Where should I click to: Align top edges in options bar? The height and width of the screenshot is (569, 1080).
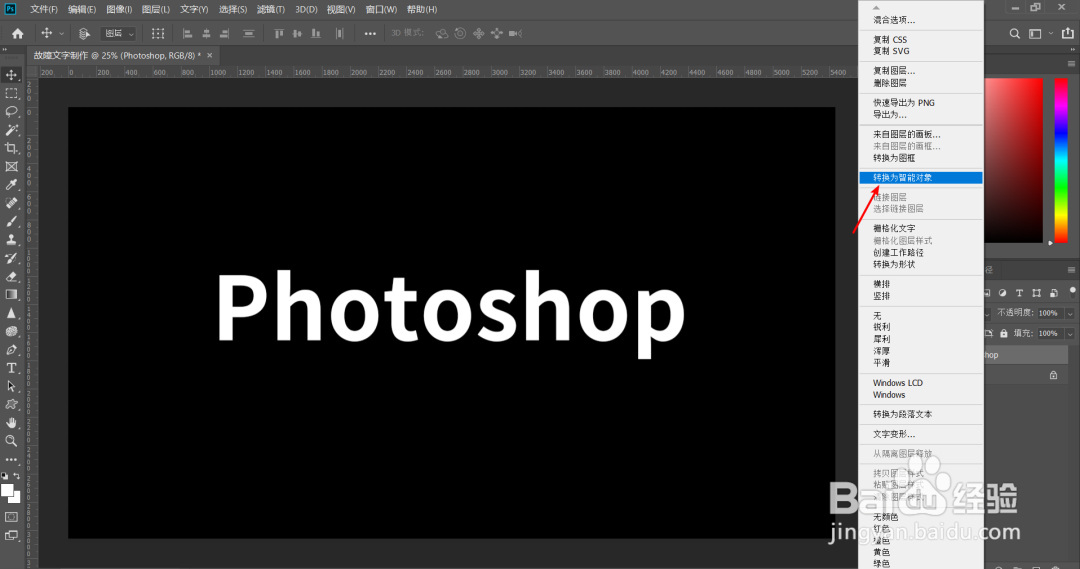(279, 33)
